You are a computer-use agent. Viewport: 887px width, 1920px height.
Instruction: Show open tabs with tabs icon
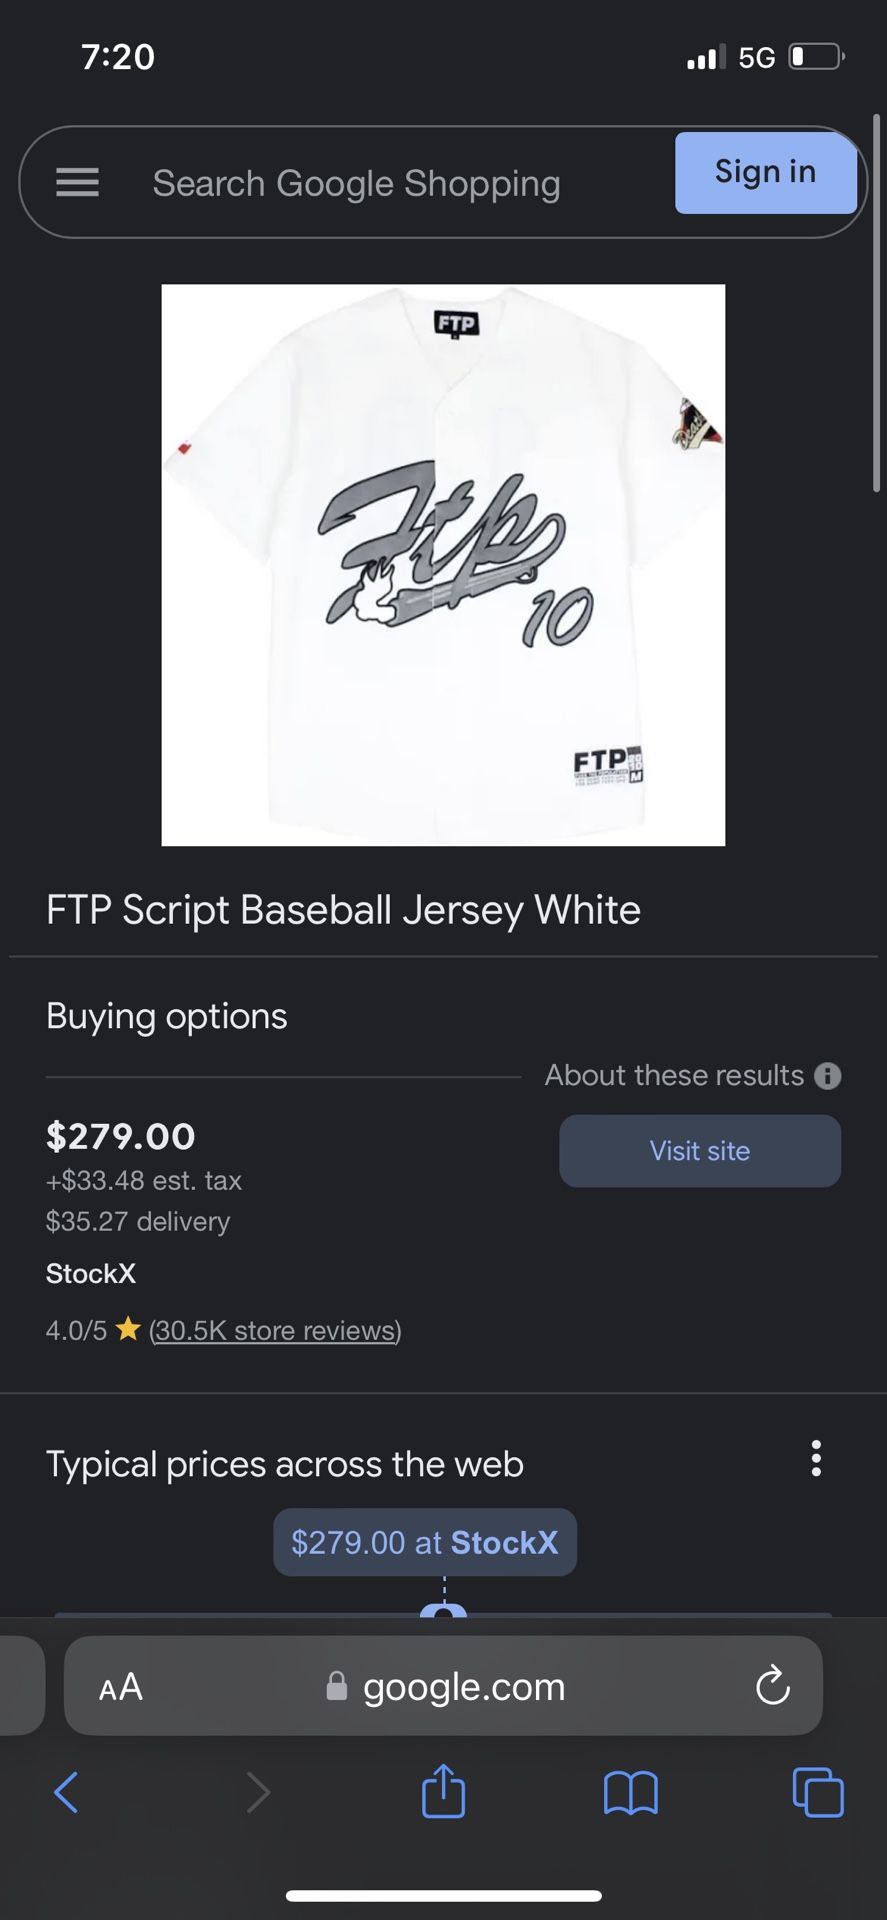point(817,1792)
